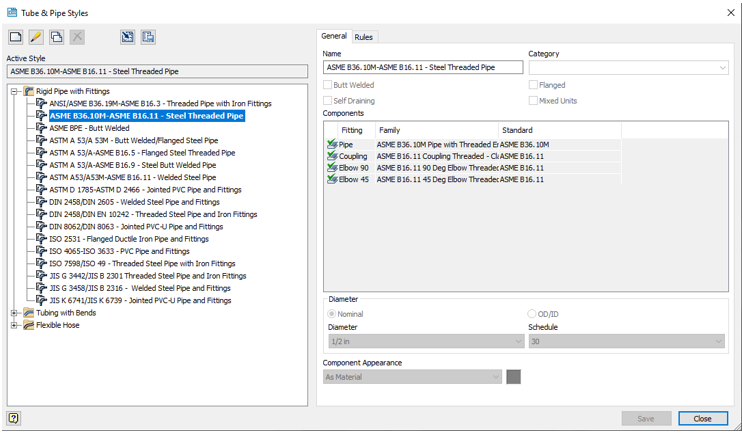Expand the Tubing with Bends node

click(15, 313)
